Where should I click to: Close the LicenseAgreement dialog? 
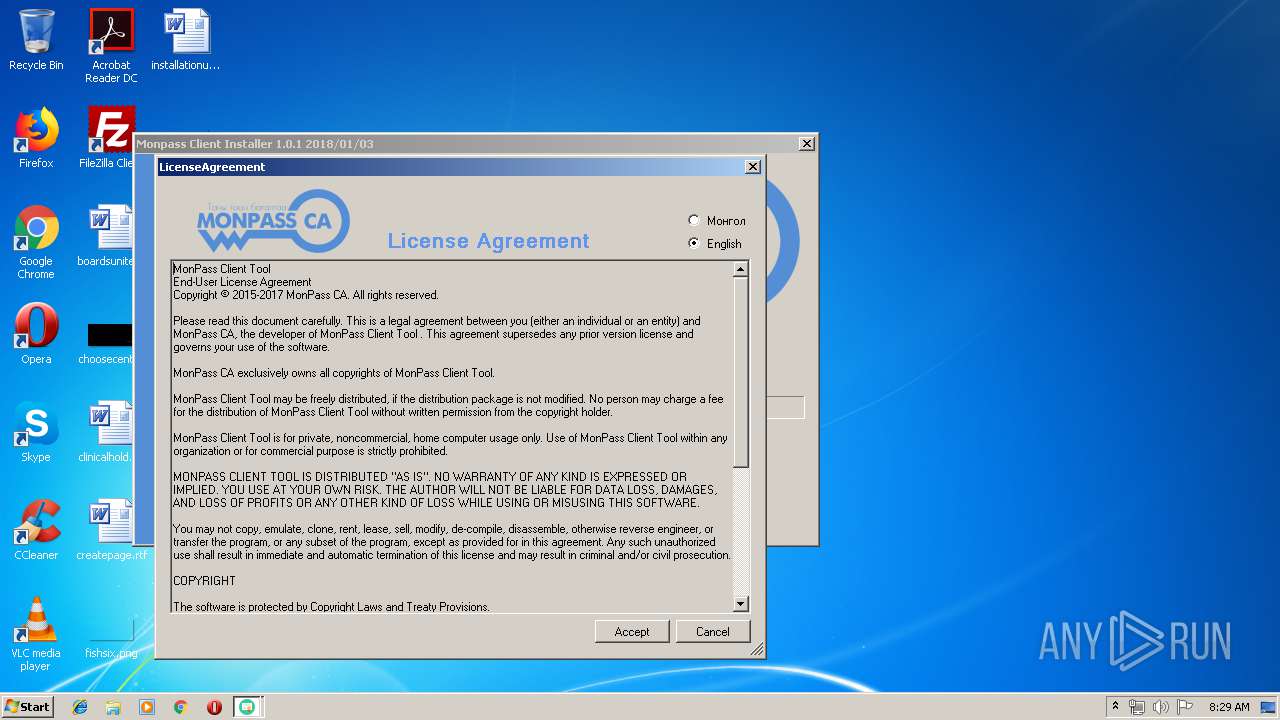click(x=753, y=167)
